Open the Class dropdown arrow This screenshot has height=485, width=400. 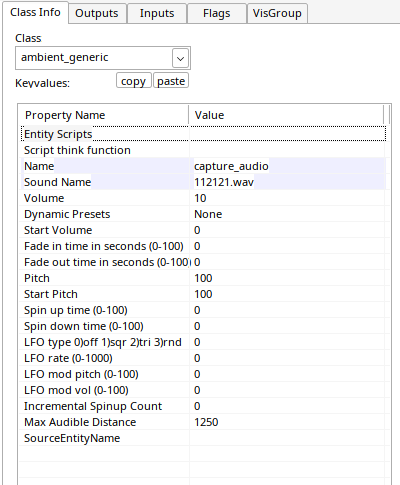(x=180, y=58)
